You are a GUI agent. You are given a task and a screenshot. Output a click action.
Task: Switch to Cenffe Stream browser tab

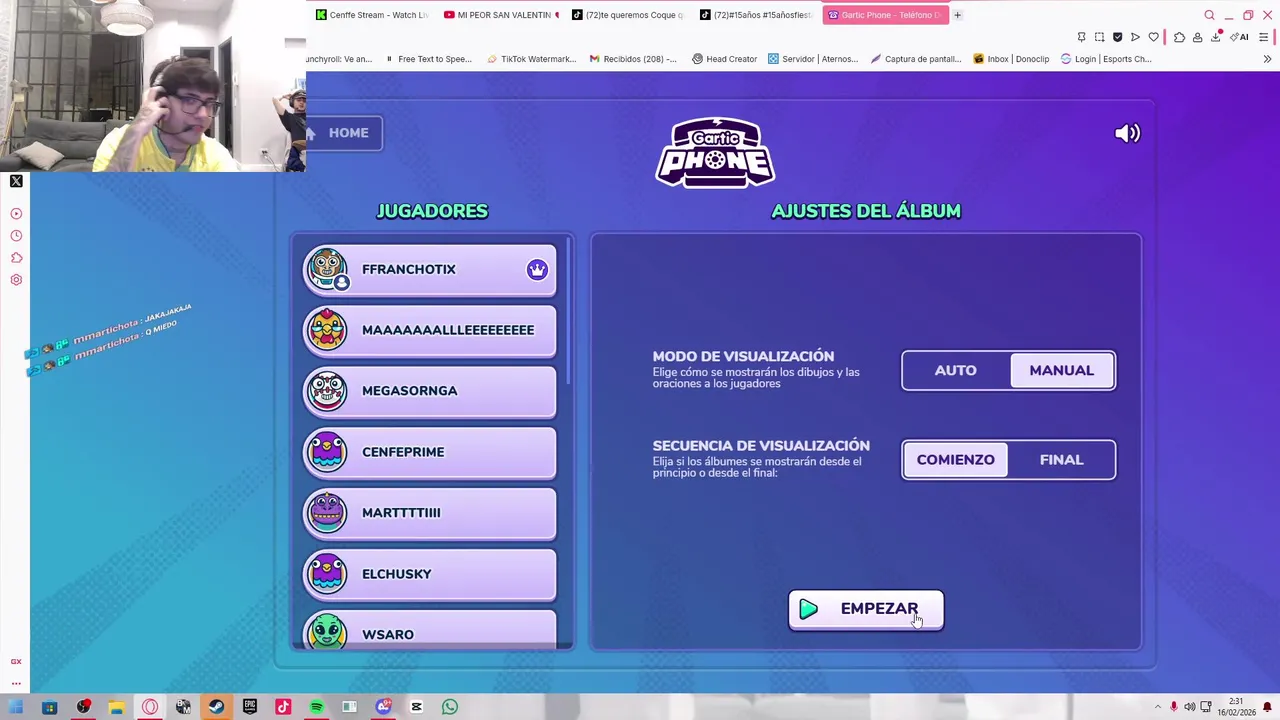[372, 15]
